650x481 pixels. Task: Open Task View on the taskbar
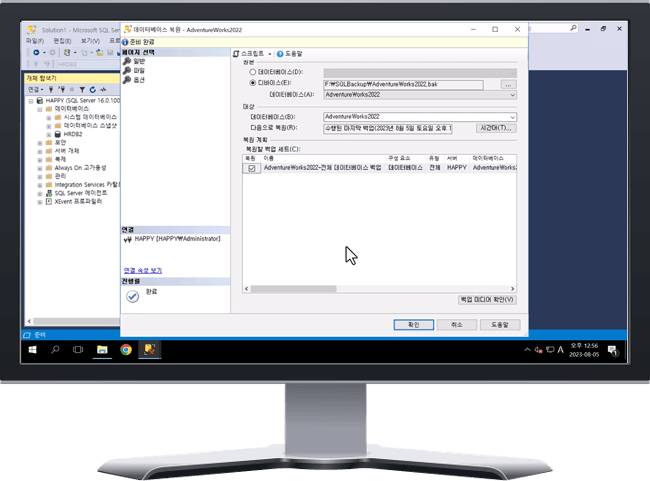pyautogui.click(x=78, y=350)
